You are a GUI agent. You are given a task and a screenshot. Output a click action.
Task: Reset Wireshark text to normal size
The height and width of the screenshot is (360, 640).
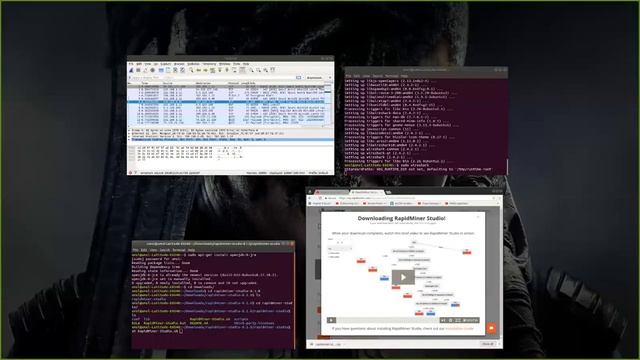tap(266, 70)
